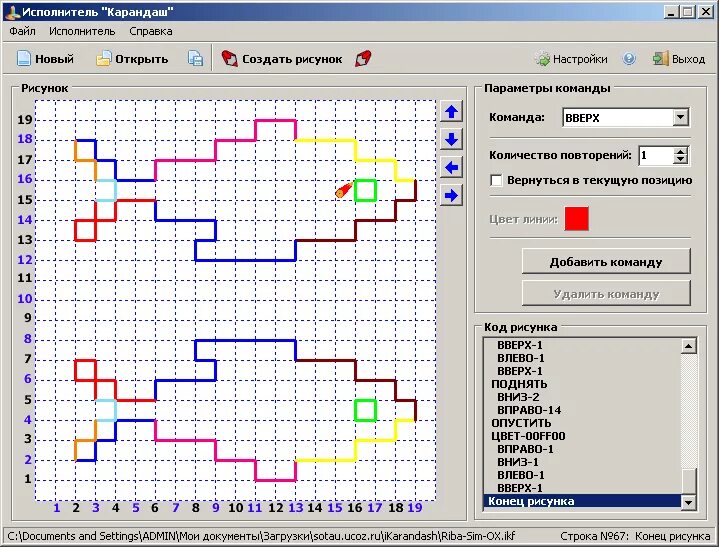Screen dimensions: 719x547
Task: Click code list scrollbar up arrow
Action: [x=688, y=346]
